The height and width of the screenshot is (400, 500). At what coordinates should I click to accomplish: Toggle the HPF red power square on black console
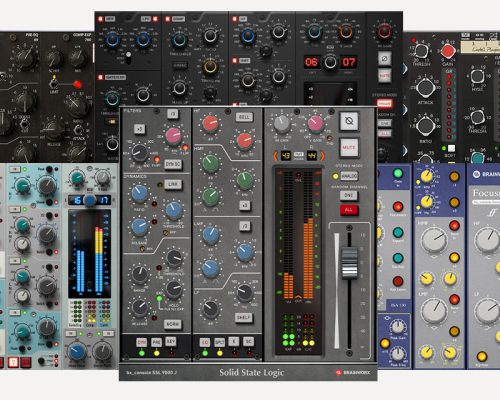(x=101, y=19)
